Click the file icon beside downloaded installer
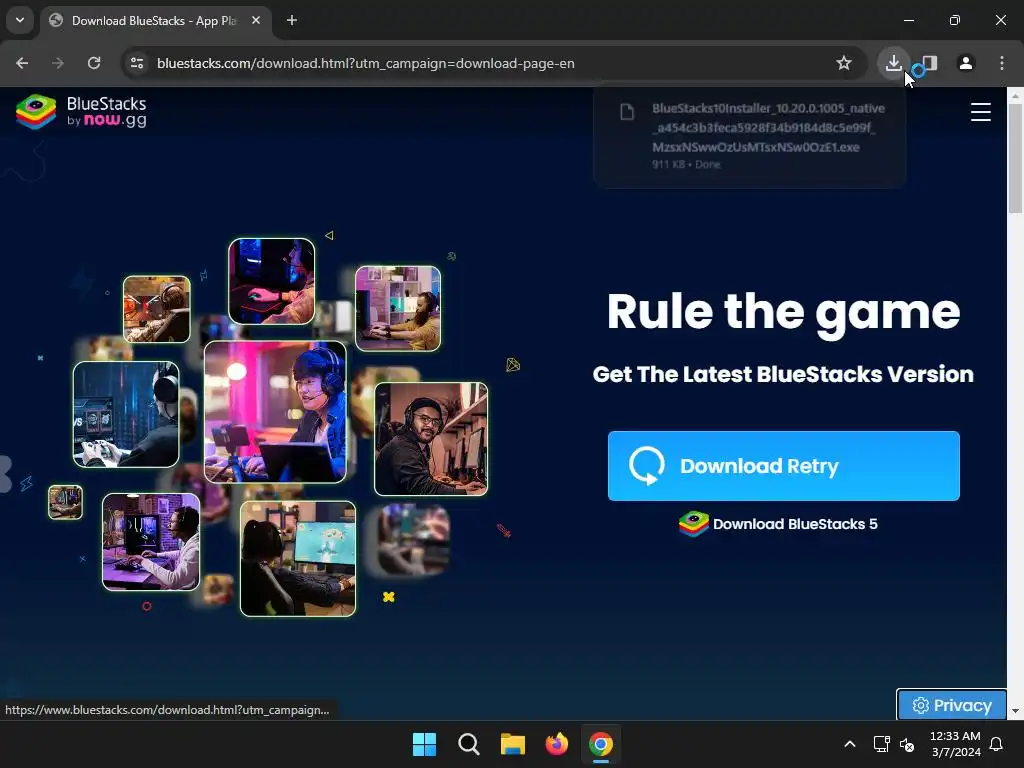1024x768 pixels. (x=627, y=112)
